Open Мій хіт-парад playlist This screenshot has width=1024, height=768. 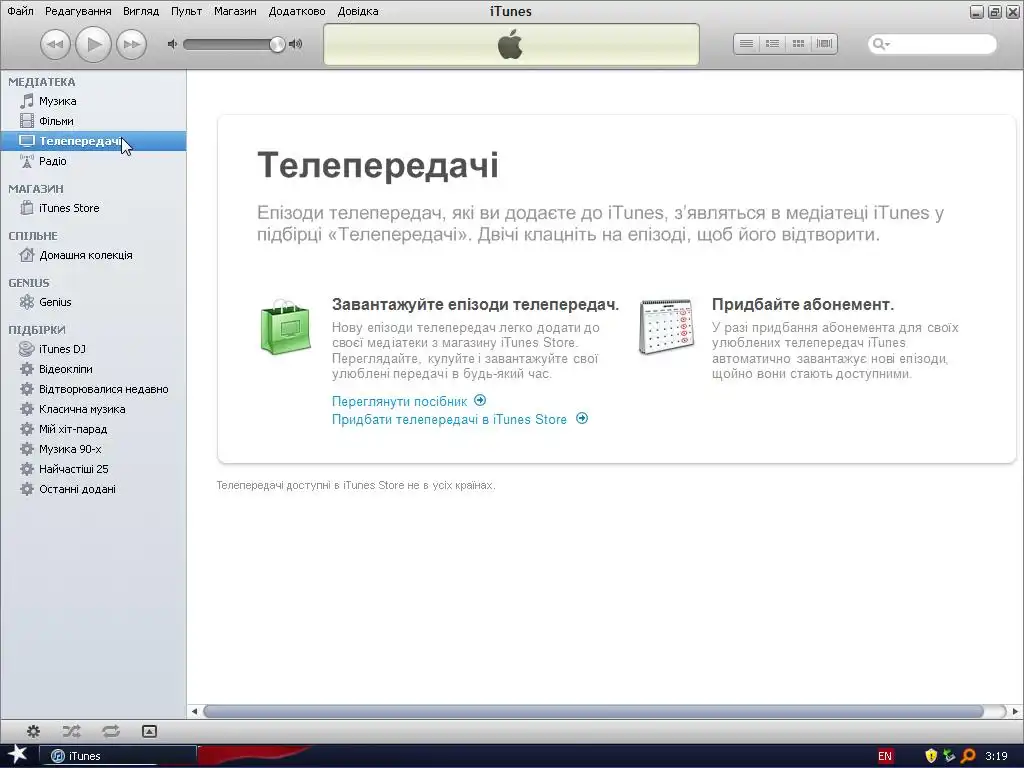pos(93,429)
